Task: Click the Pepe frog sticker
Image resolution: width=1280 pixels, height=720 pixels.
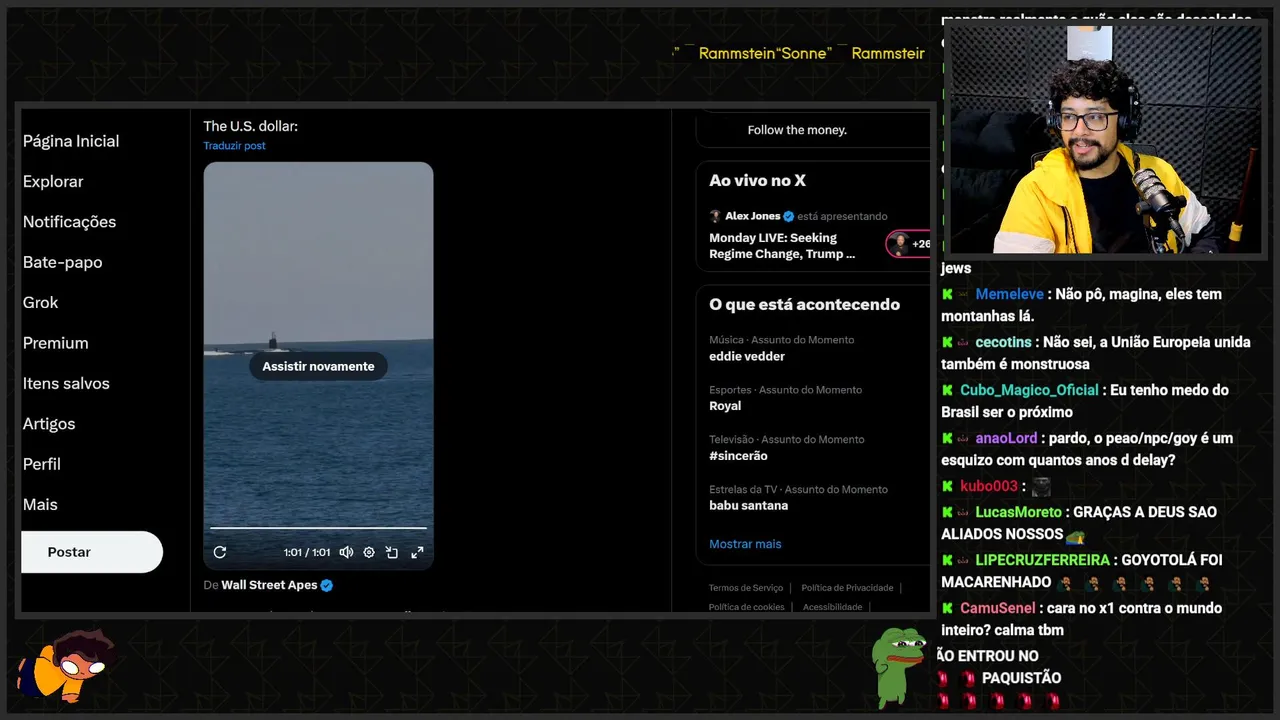Action: click(x=899, y=667)
